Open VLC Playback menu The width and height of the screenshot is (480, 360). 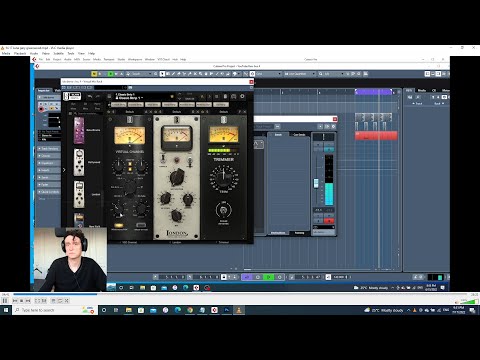pyautogui.click(x=20, y=53)
